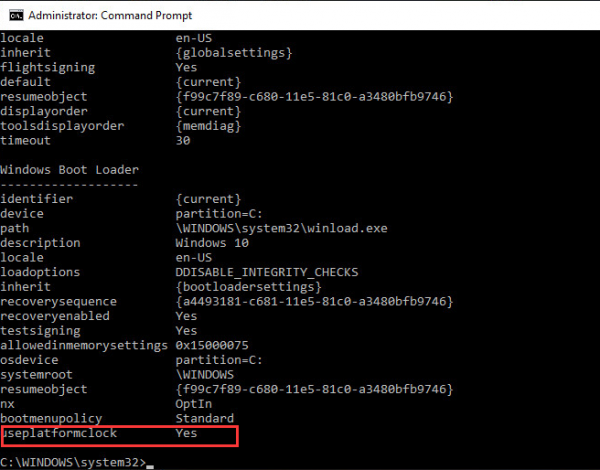Click the Command Prompt icon in title bar
Viewport: 600px width, 470px height.
click(x=16, y=15)
